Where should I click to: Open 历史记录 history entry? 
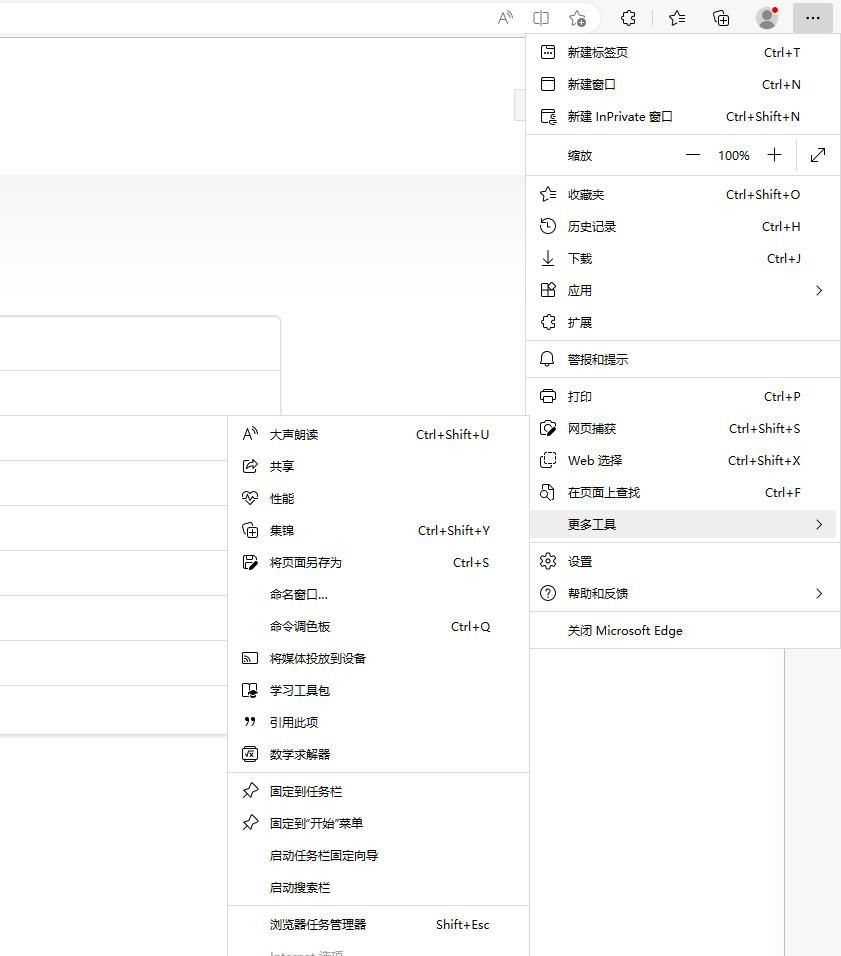(683, 226)
